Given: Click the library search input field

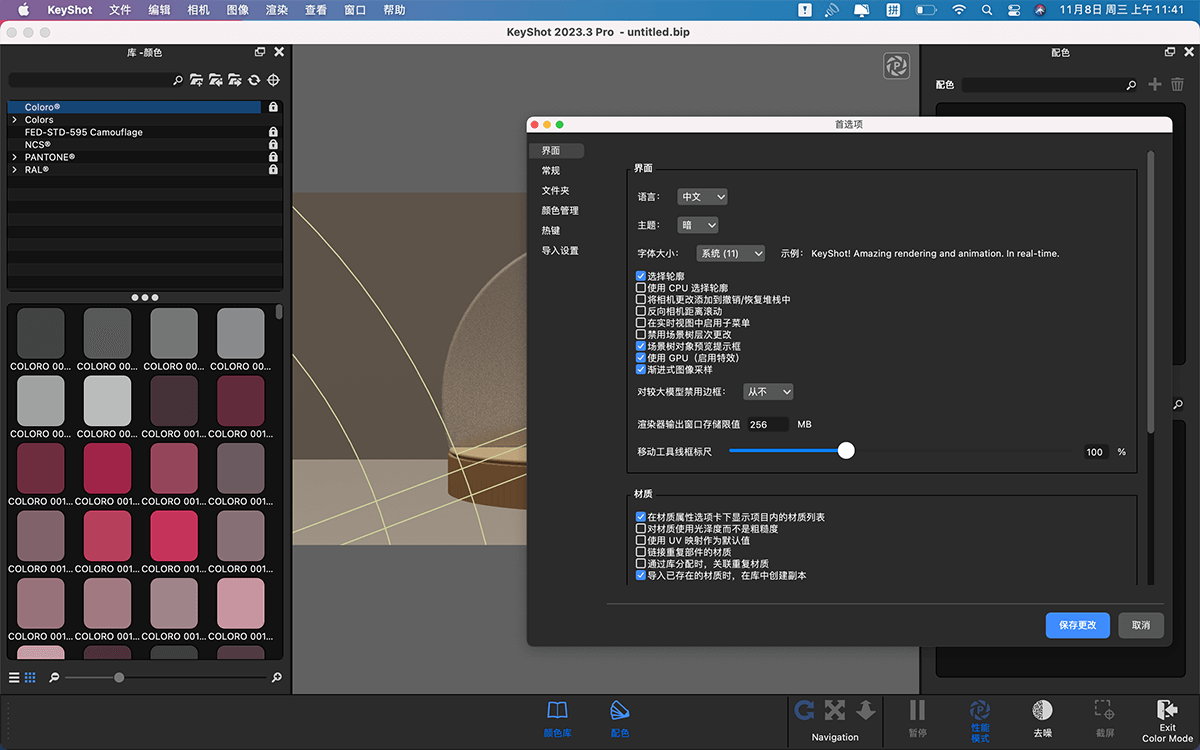Looking at the screenshot, I should (x=90, y=80).
